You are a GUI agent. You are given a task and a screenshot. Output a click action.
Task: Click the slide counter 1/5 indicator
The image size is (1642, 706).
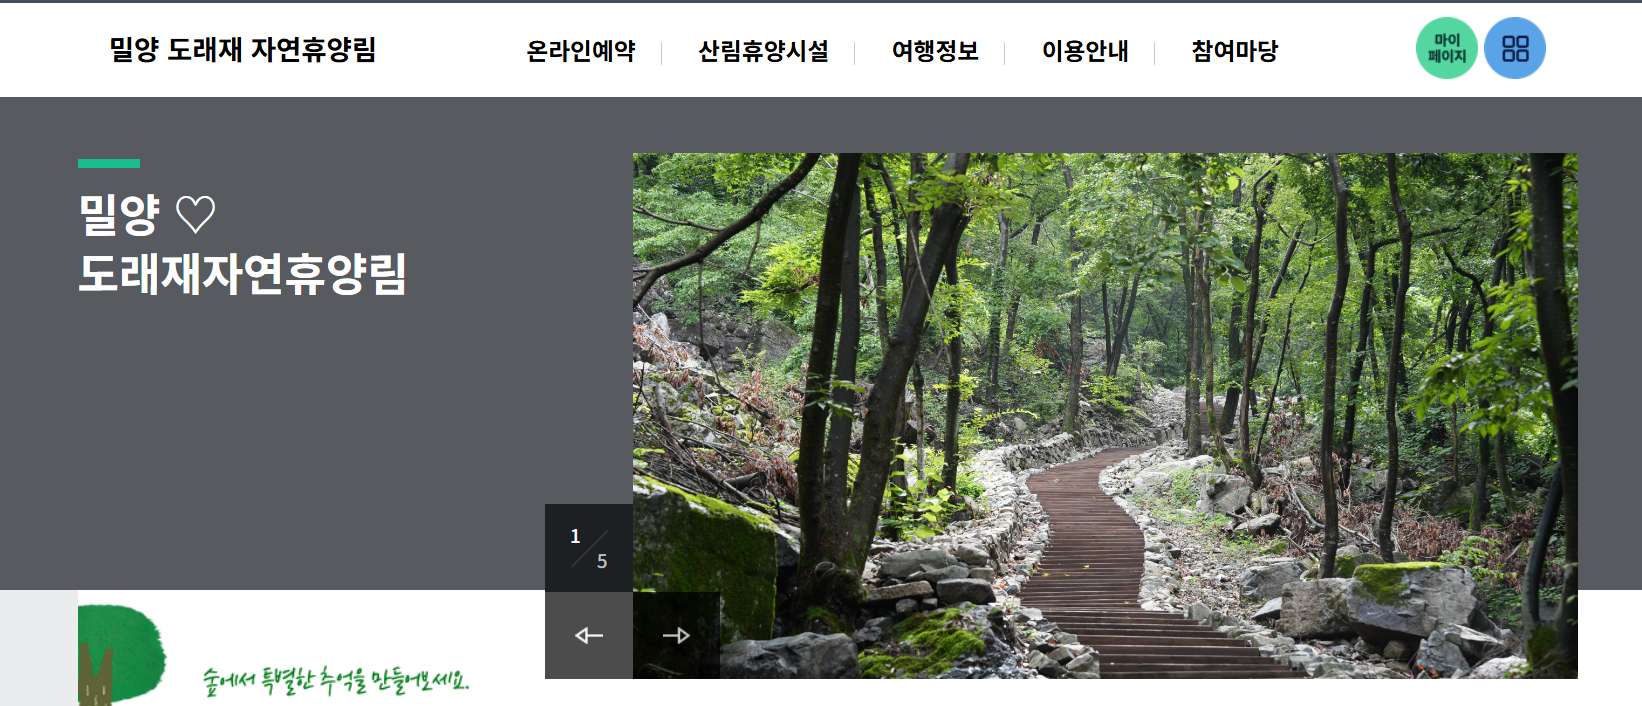coord(589,548)
